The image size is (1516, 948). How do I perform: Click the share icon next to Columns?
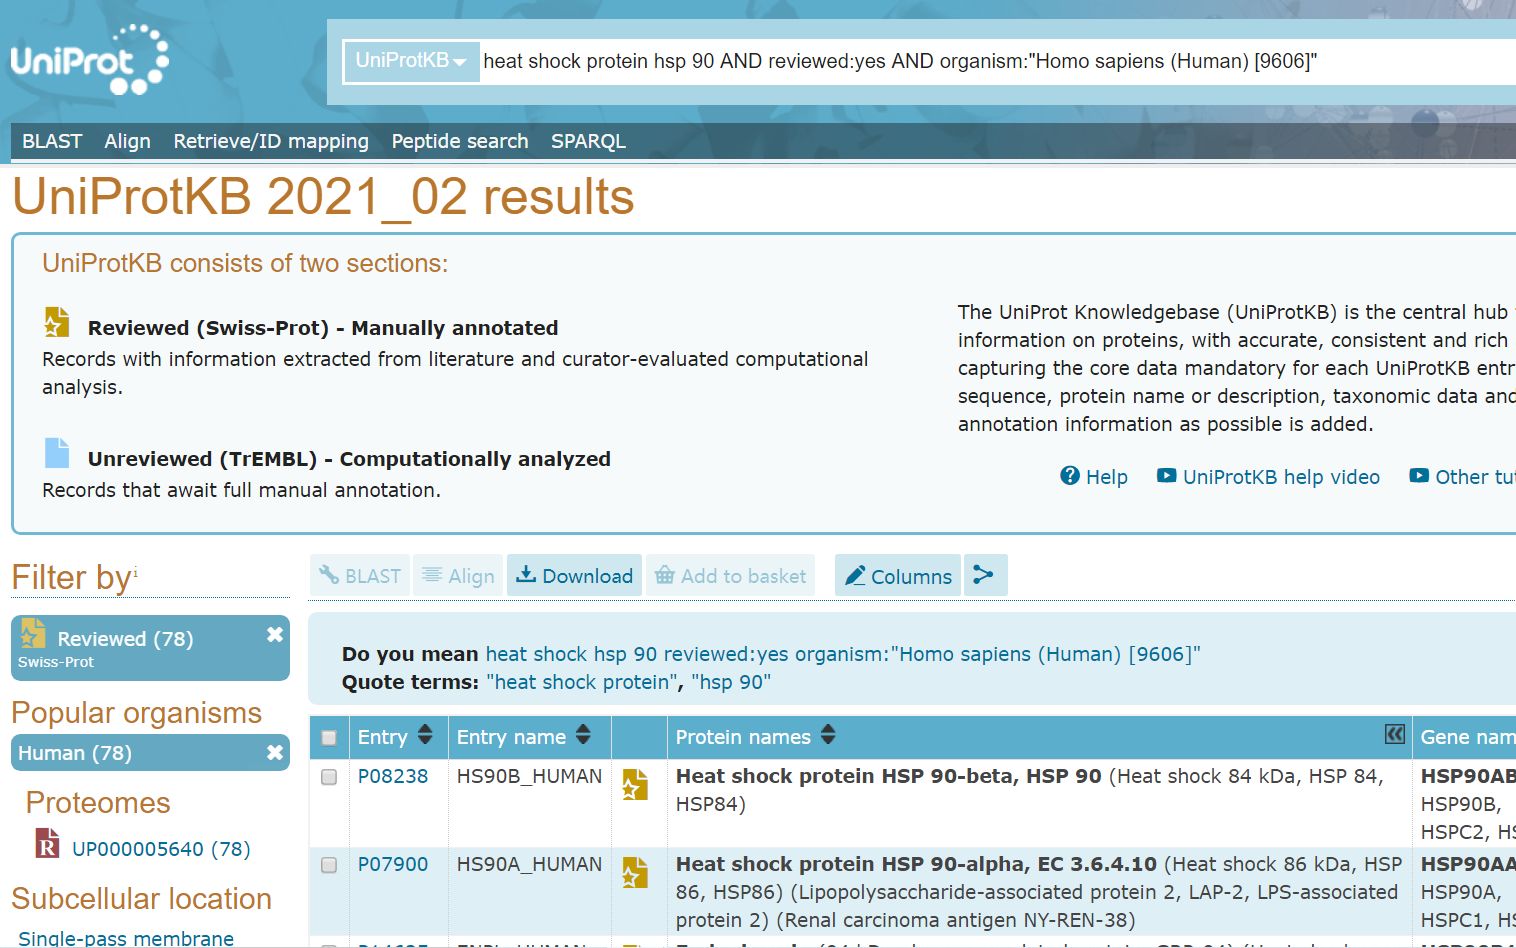pyautogui.click(x=985, y=576)
